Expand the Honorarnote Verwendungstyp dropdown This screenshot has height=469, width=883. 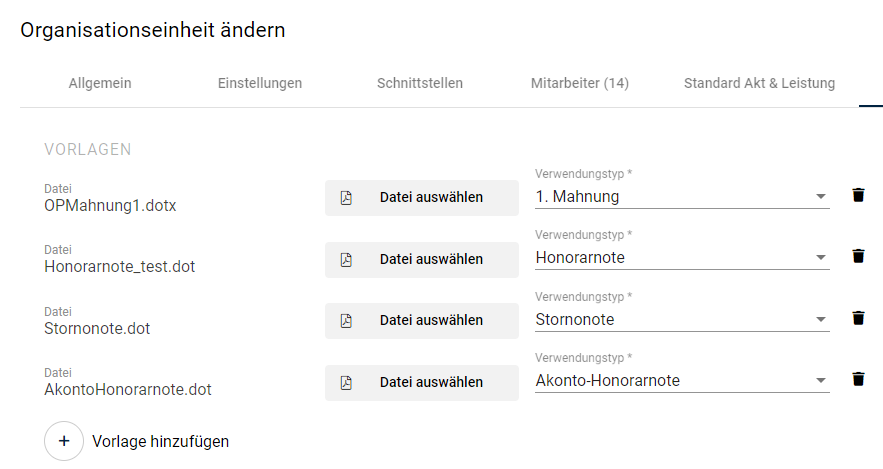pos(682,257)
